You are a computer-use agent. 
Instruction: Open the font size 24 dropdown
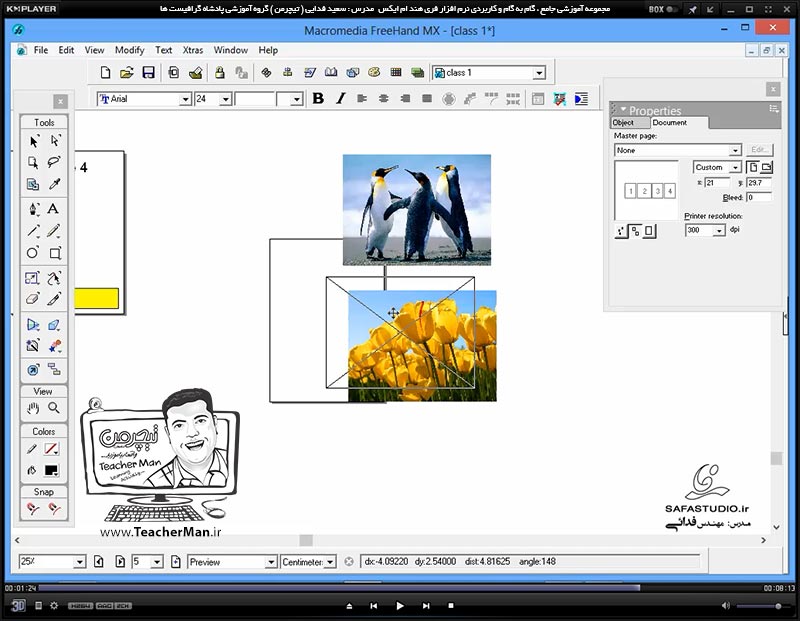[x=226, y=99]
